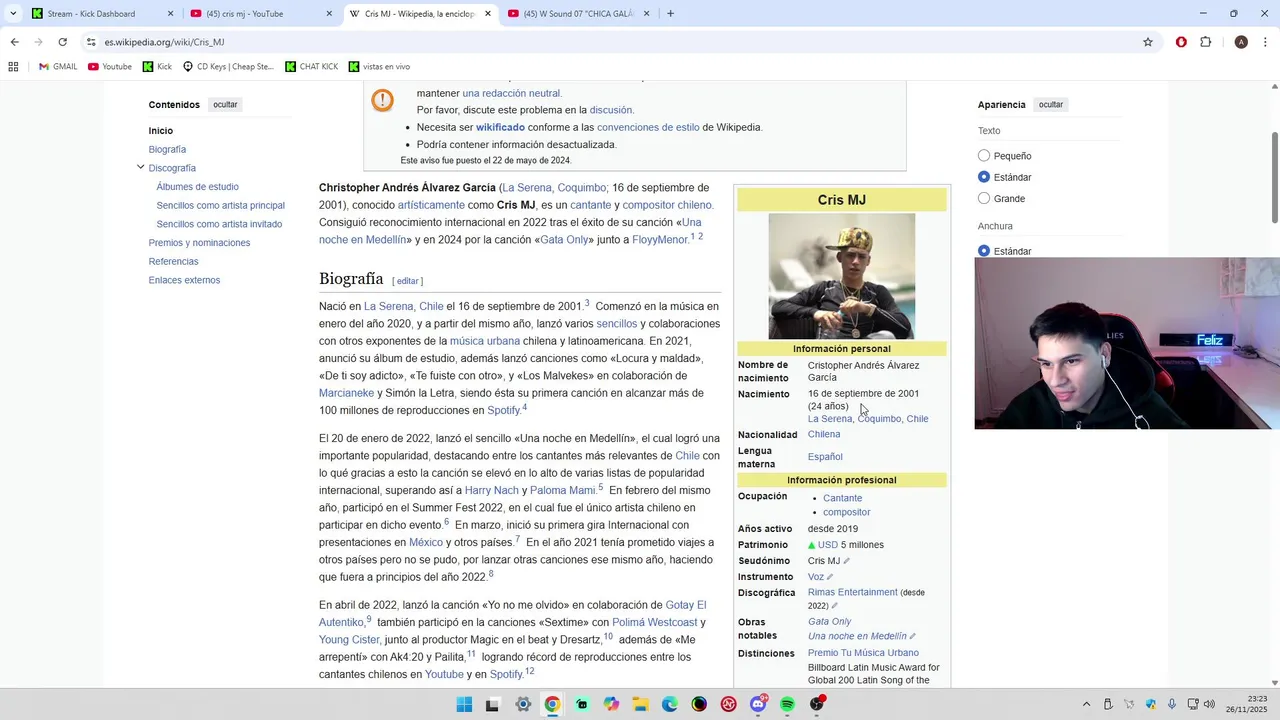Open Google Chrome from the taskbar
The height and width of the screenshot is (720, 1280).
(x=552, y=704)
